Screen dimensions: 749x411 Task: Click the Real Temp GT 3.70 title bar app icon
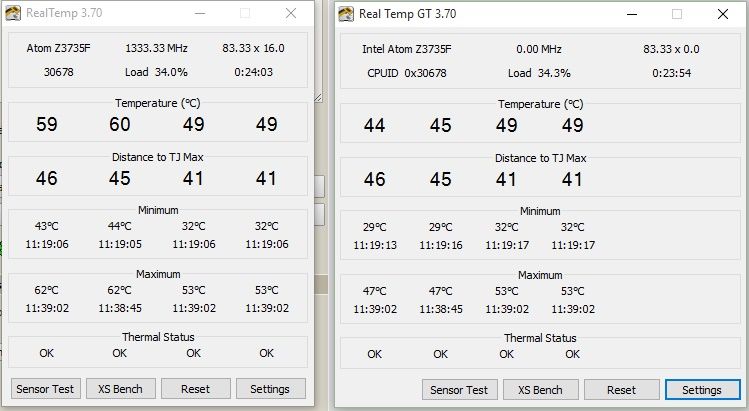point(346,14)
